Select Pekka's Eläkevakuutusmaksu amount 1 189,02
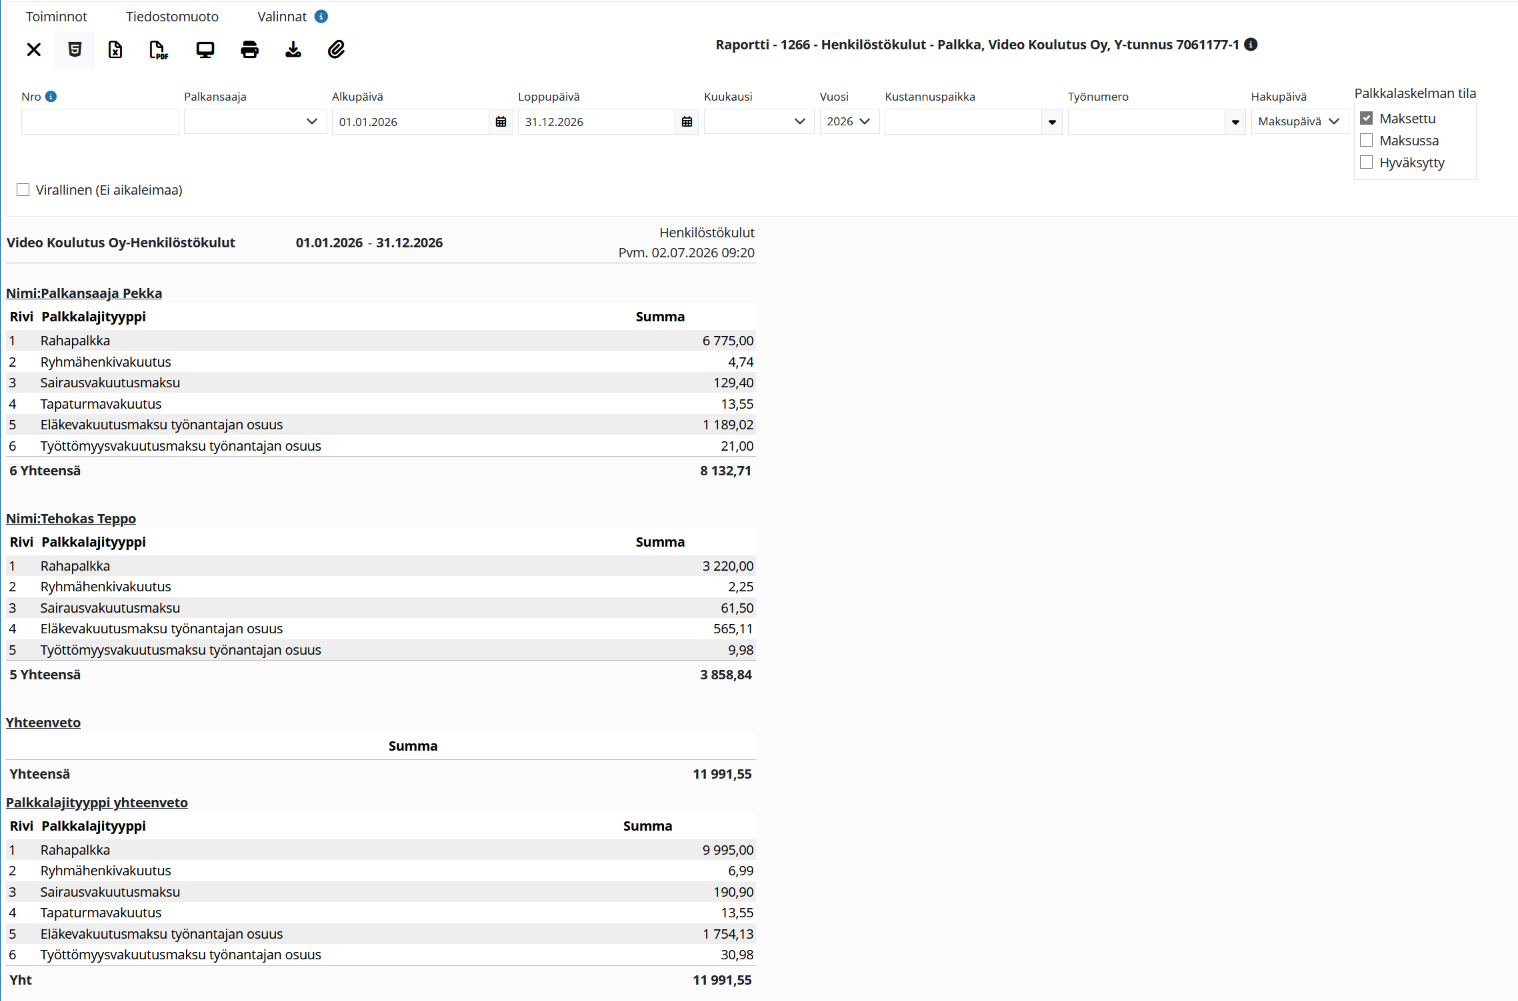Image resolution: width=1518 pixels, height=1001 pixels. 728,425
